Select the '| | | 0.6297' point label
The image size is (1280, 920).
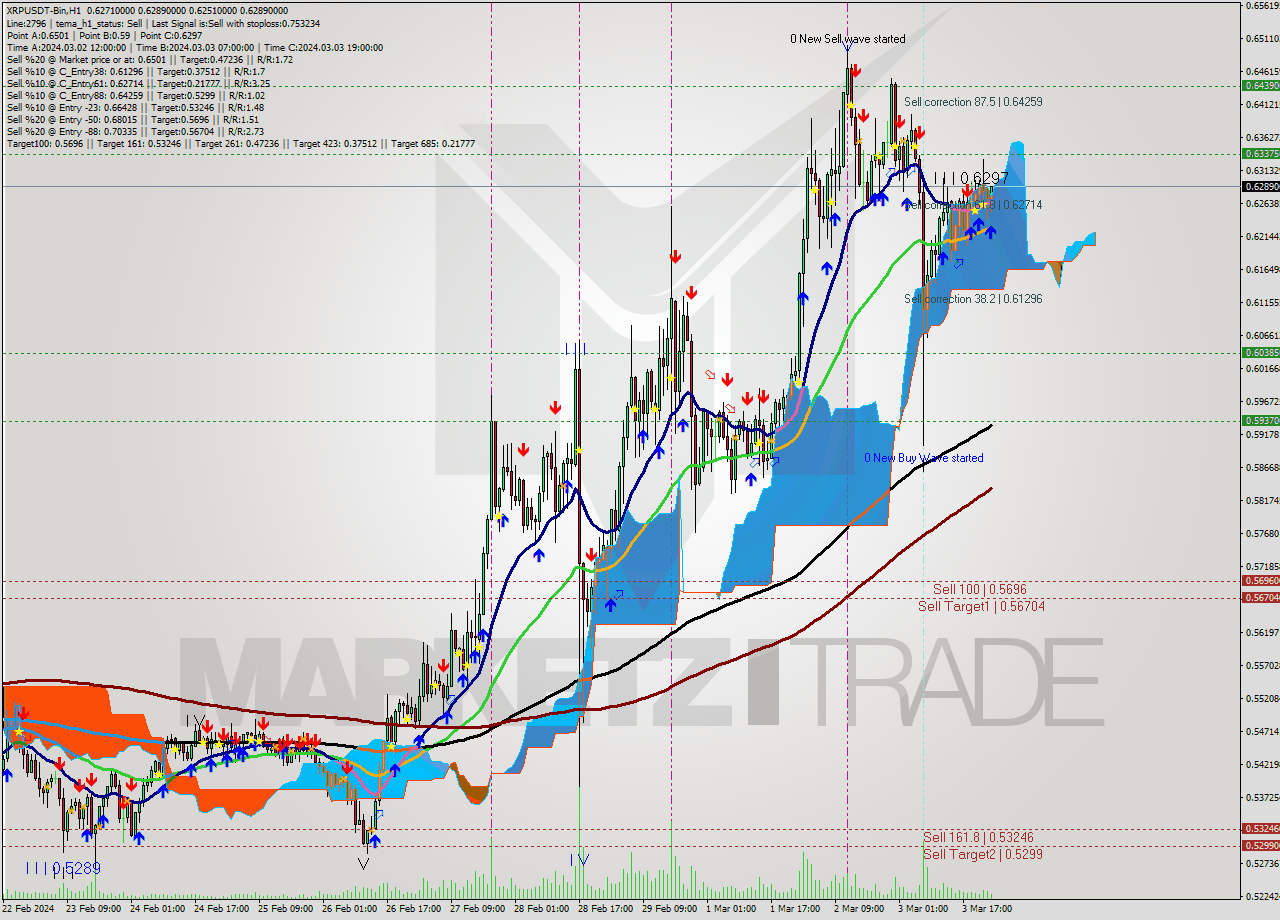click(970, 178)
